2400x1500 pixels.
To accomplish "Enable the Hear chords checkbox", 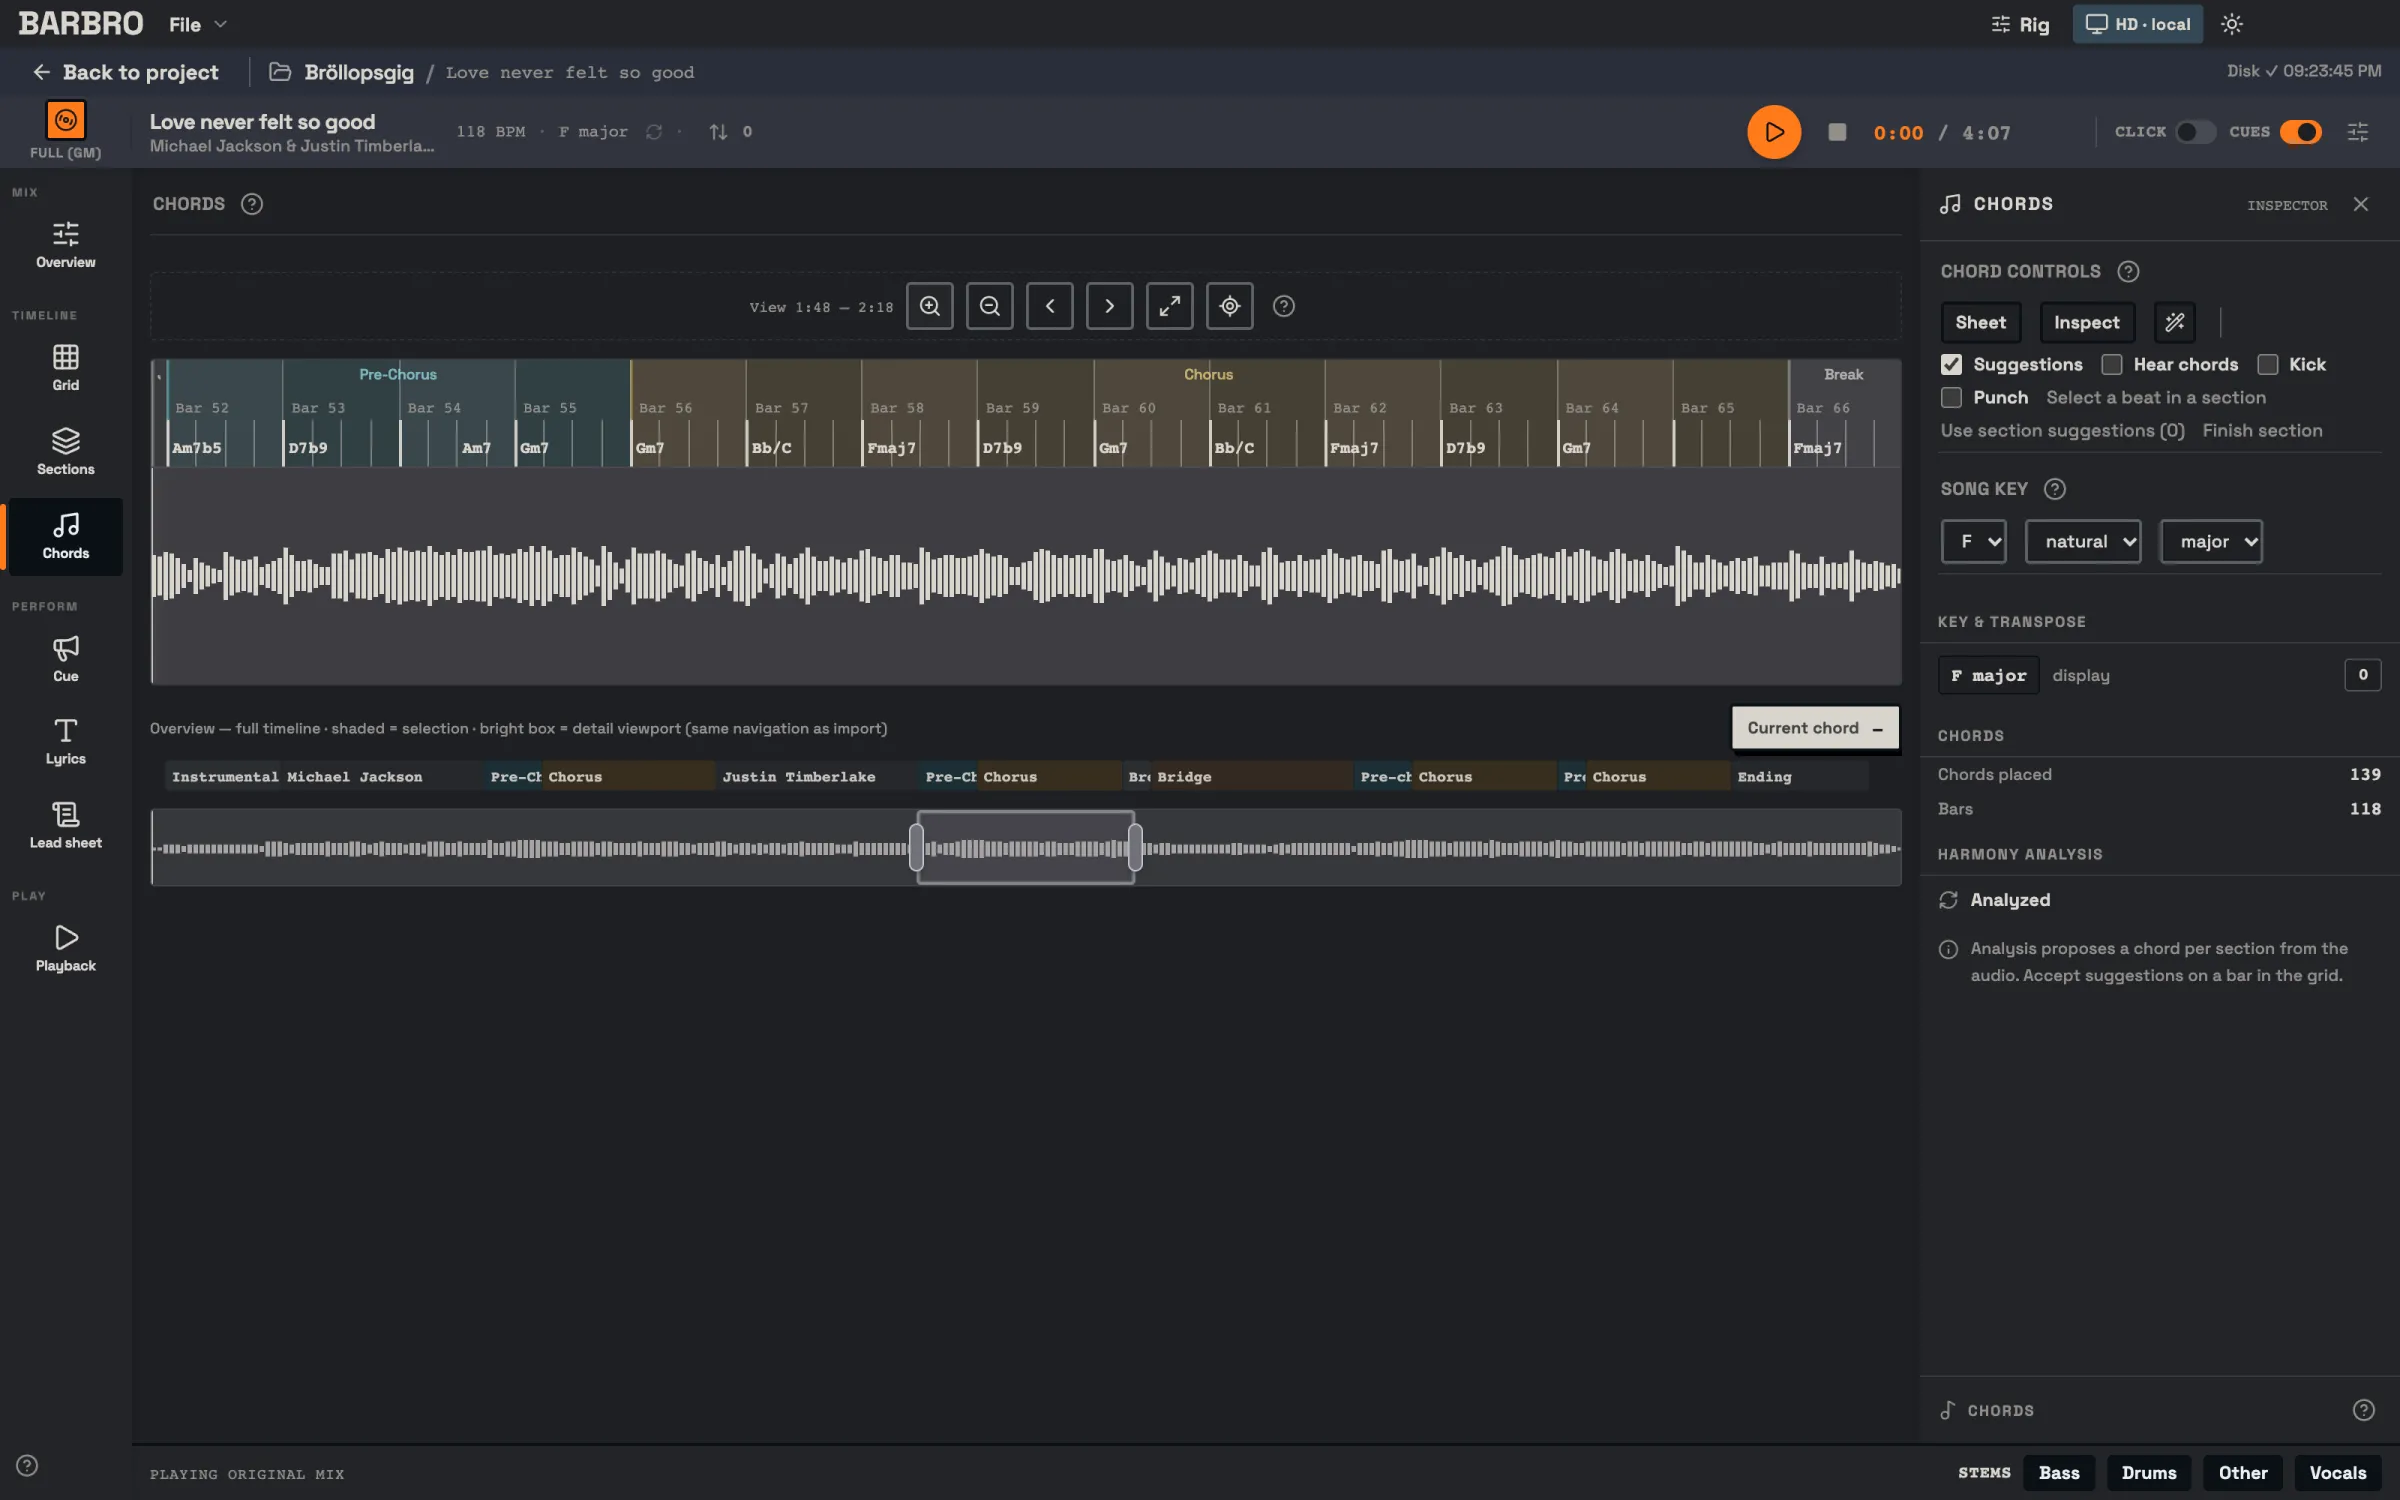I will (2112, 364).
